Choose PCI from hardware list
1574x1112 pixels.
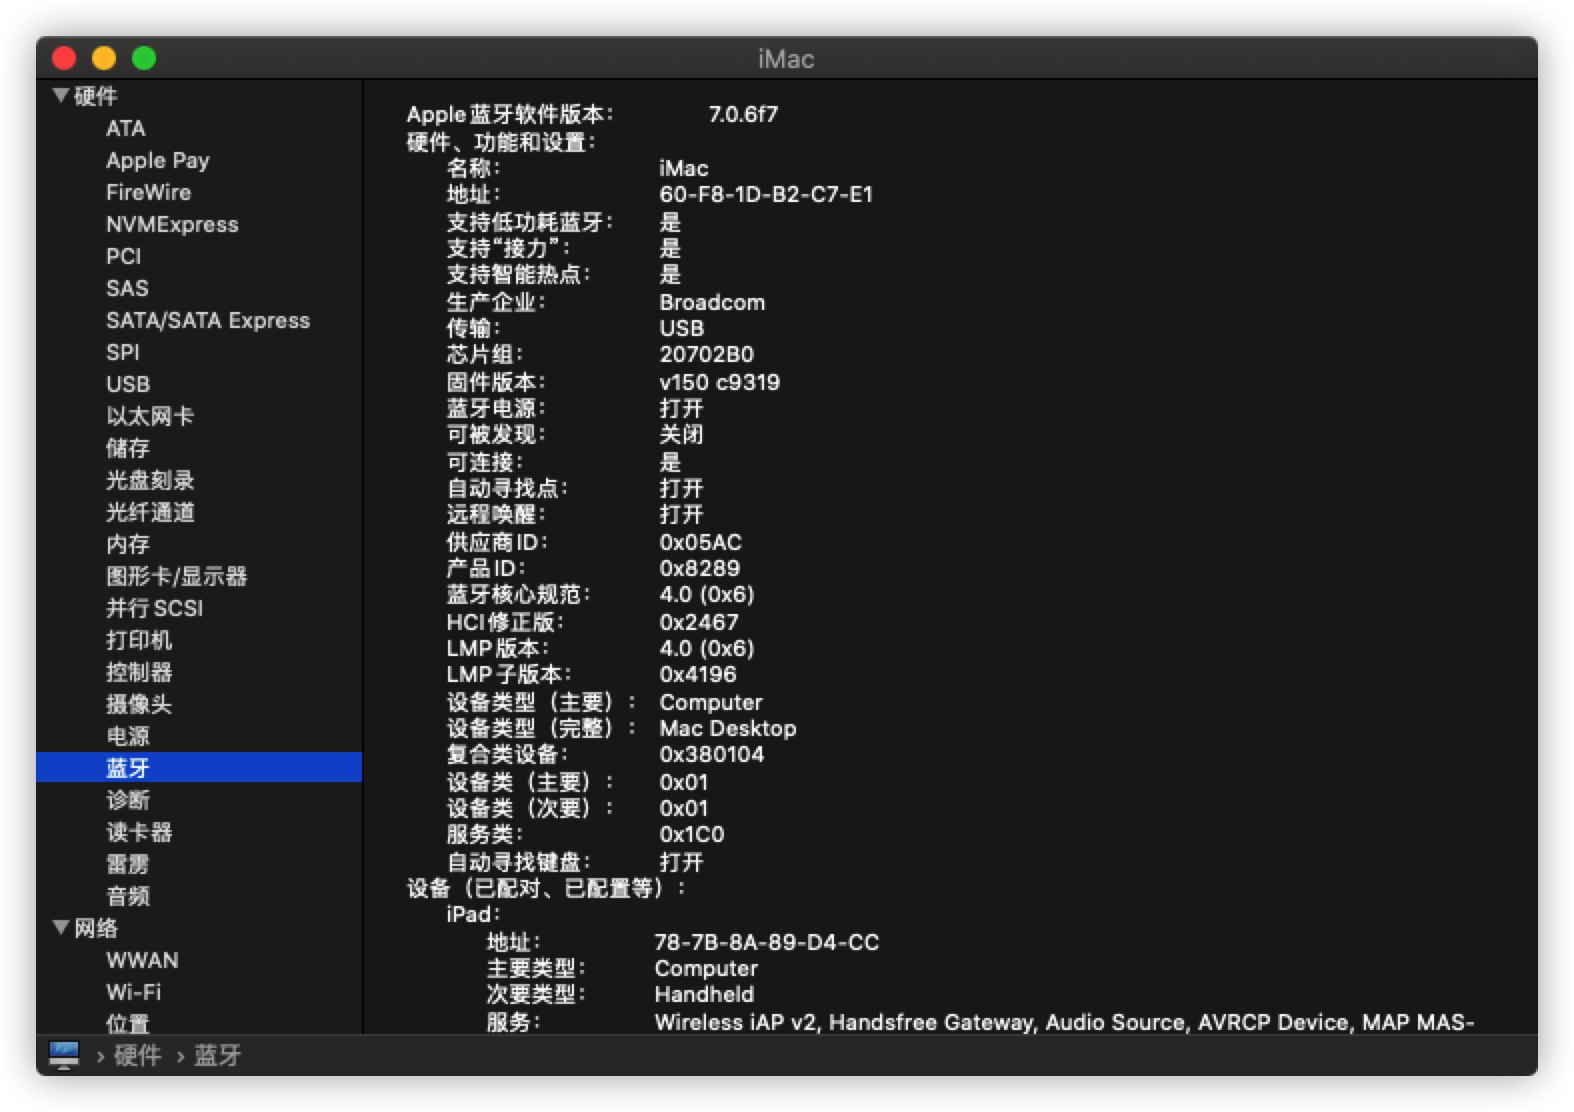(x=124, y=256)
